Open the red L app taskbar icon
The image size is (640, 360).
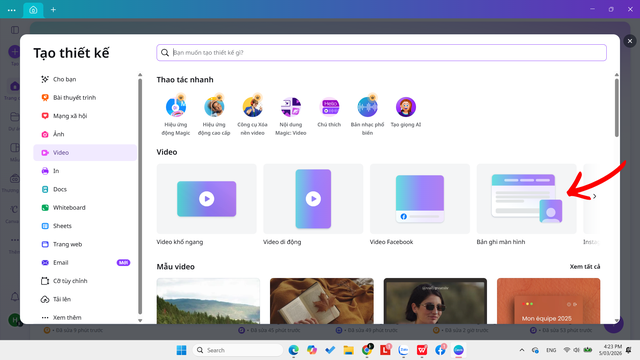385,350
